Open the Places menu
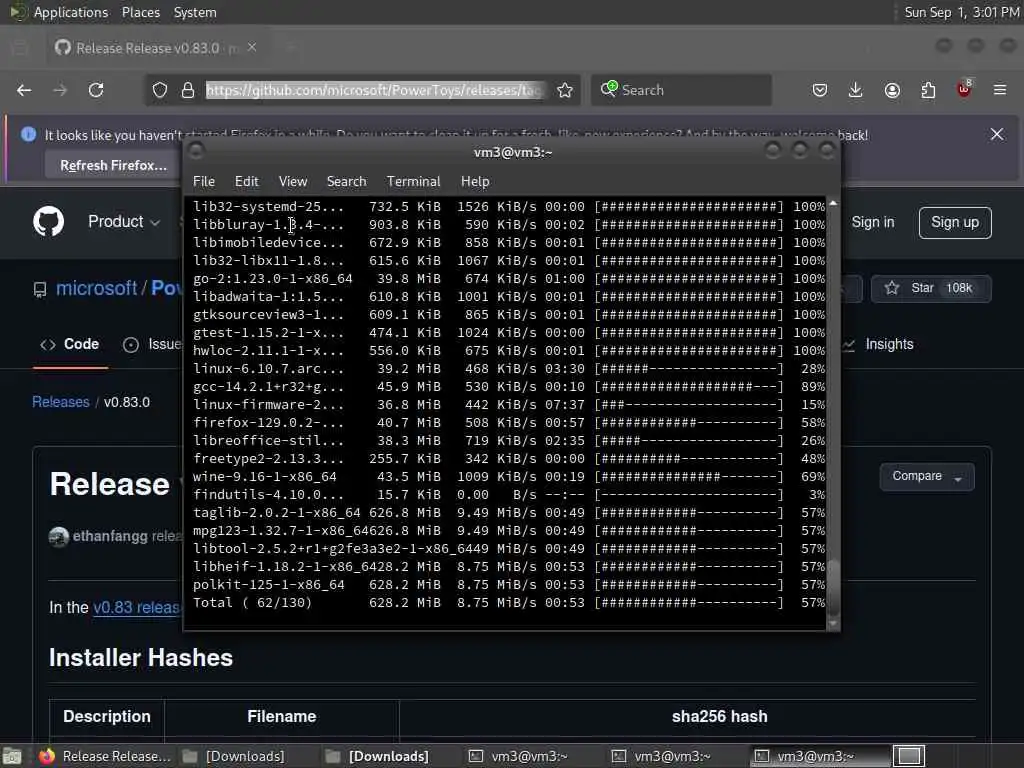Screen dimensions: 1024x768 [140, 12]
